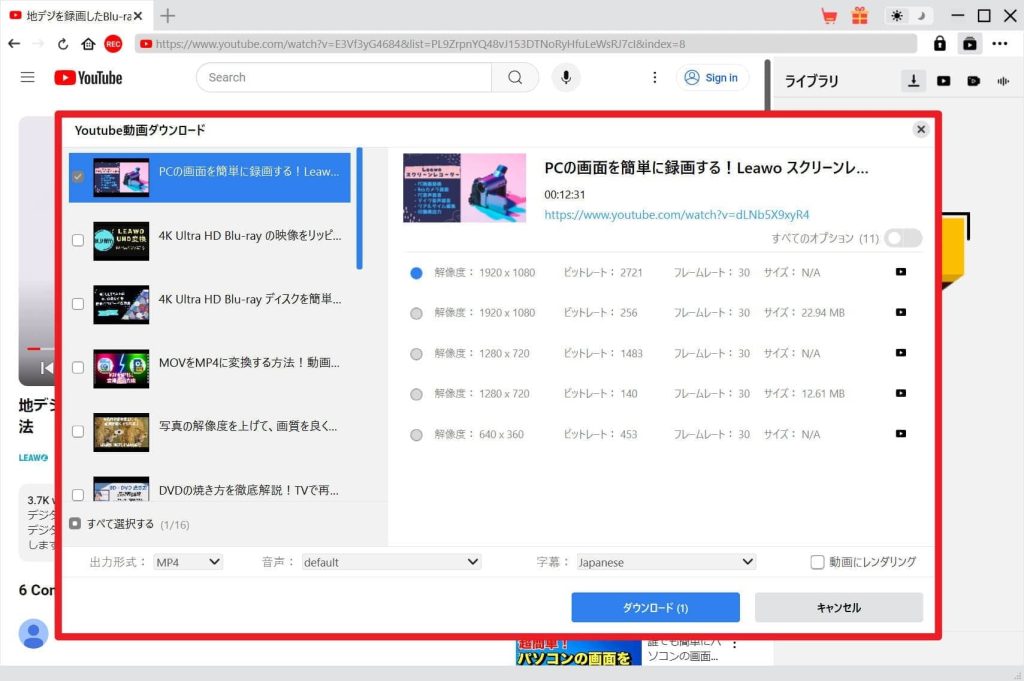Open the shopping cart icon
Screen dimensions: 1024x681
pyautogui.click(x=828, y=15)
